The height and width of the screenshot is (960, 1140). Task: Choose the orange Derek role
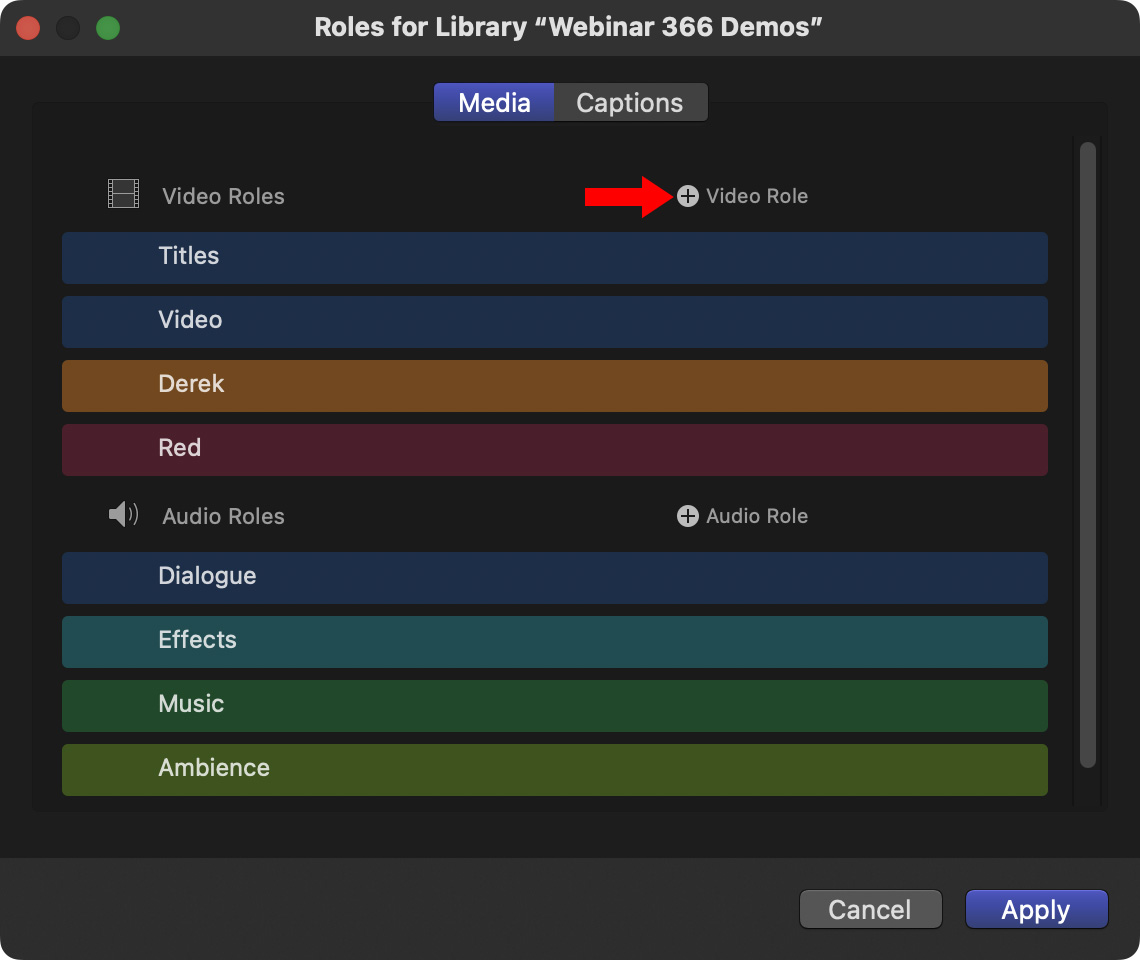click(554, 385)
